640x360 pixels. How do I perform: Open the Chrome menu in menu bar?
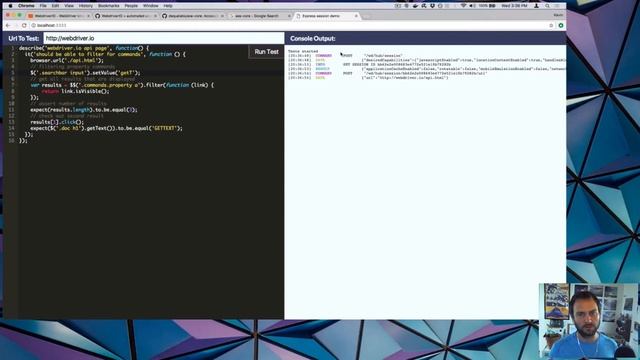point(26,6)
